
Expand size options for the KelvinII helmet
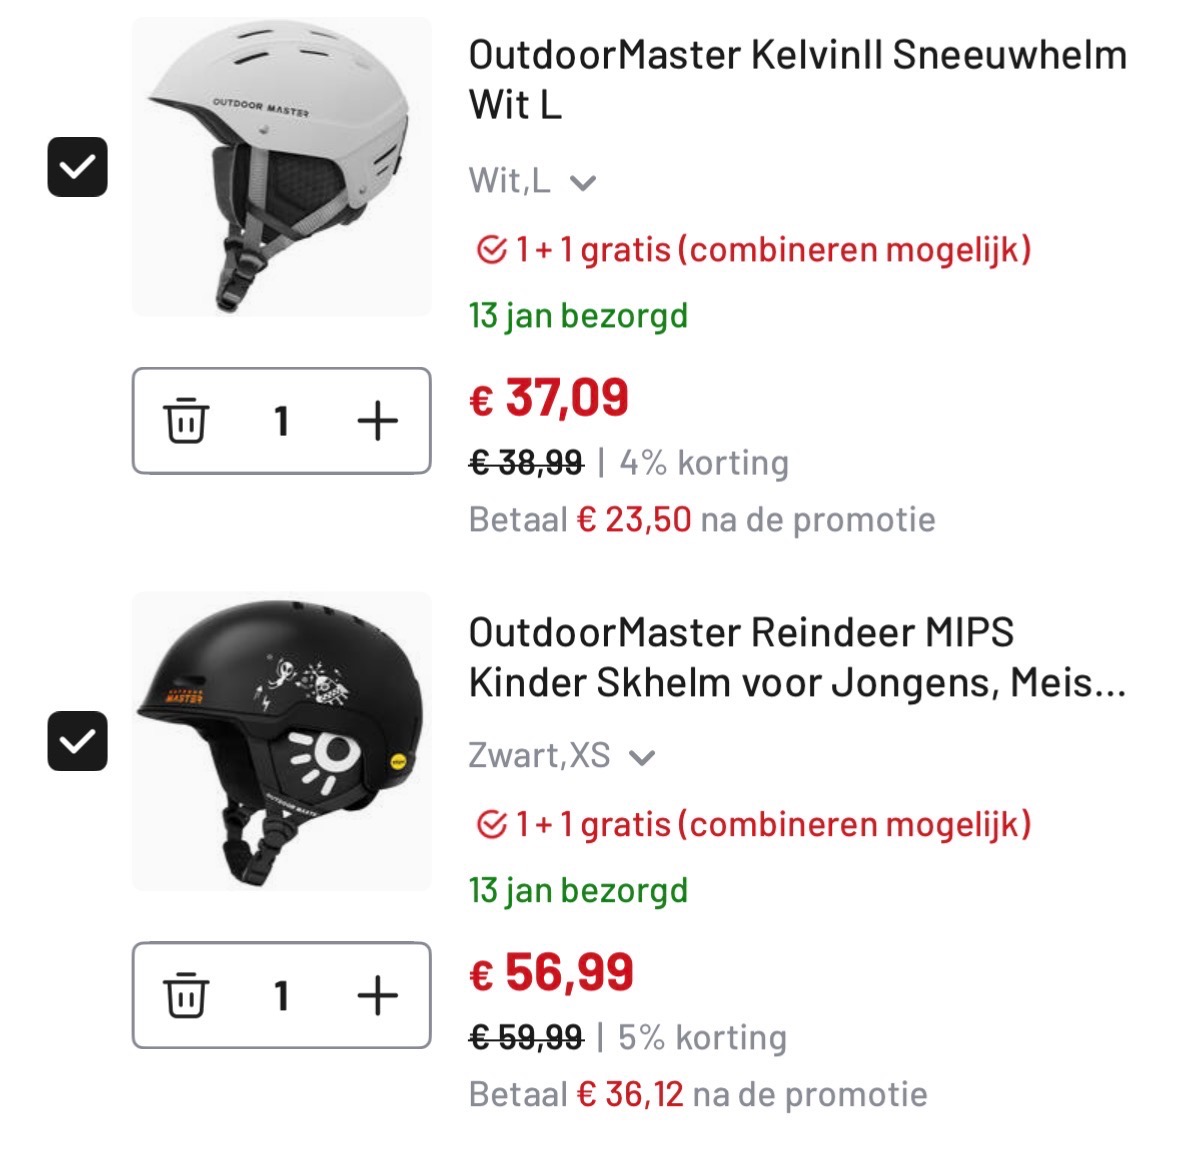click(585, 180)
